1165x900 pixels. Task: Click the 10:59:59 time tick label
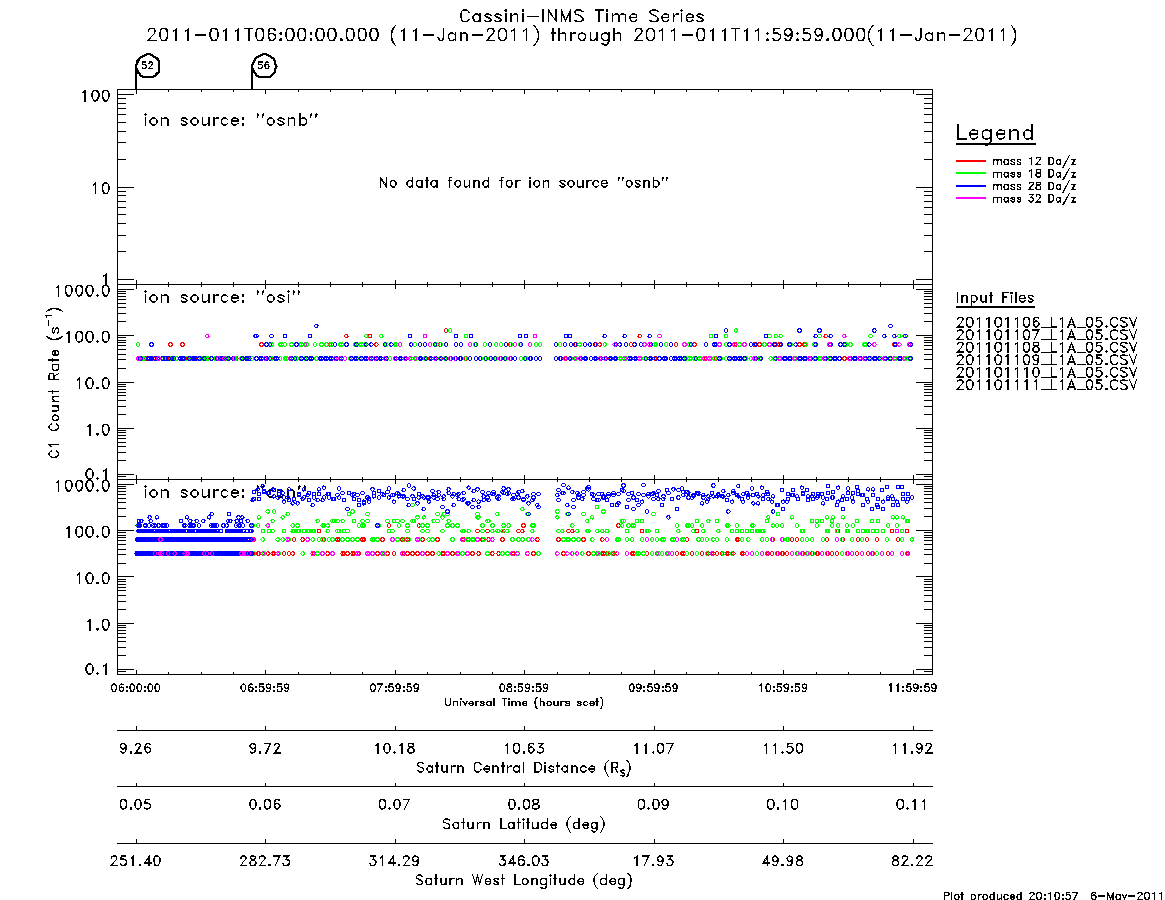click(x=783, y=688)
